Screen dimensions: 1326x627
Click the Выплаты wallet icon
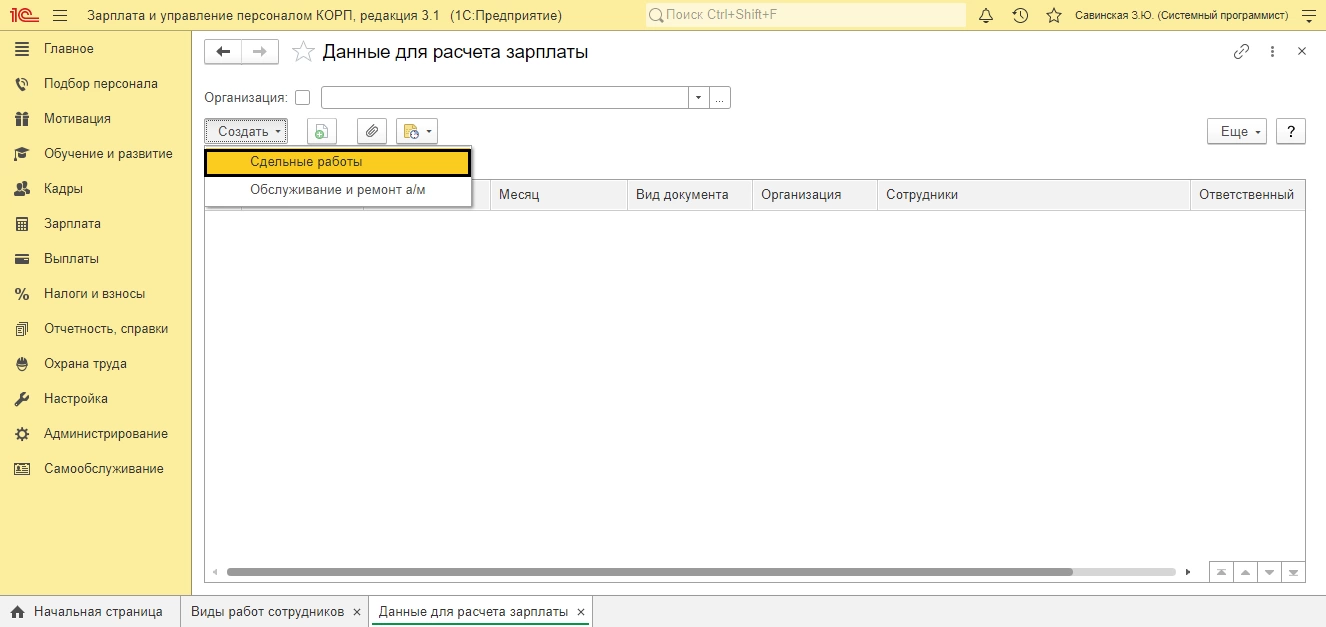(22, 259)
